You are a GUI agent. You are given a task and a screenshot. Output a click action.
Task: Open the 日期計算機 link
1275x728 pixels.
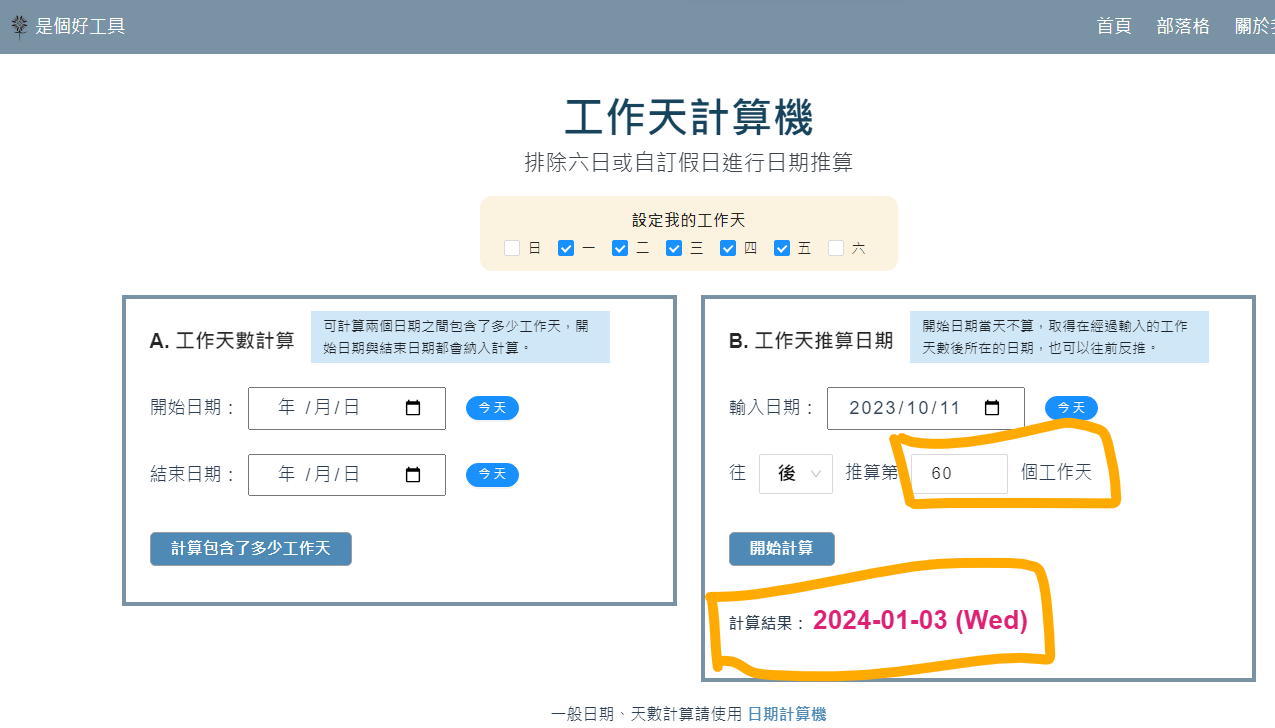(x=787, y=714)
